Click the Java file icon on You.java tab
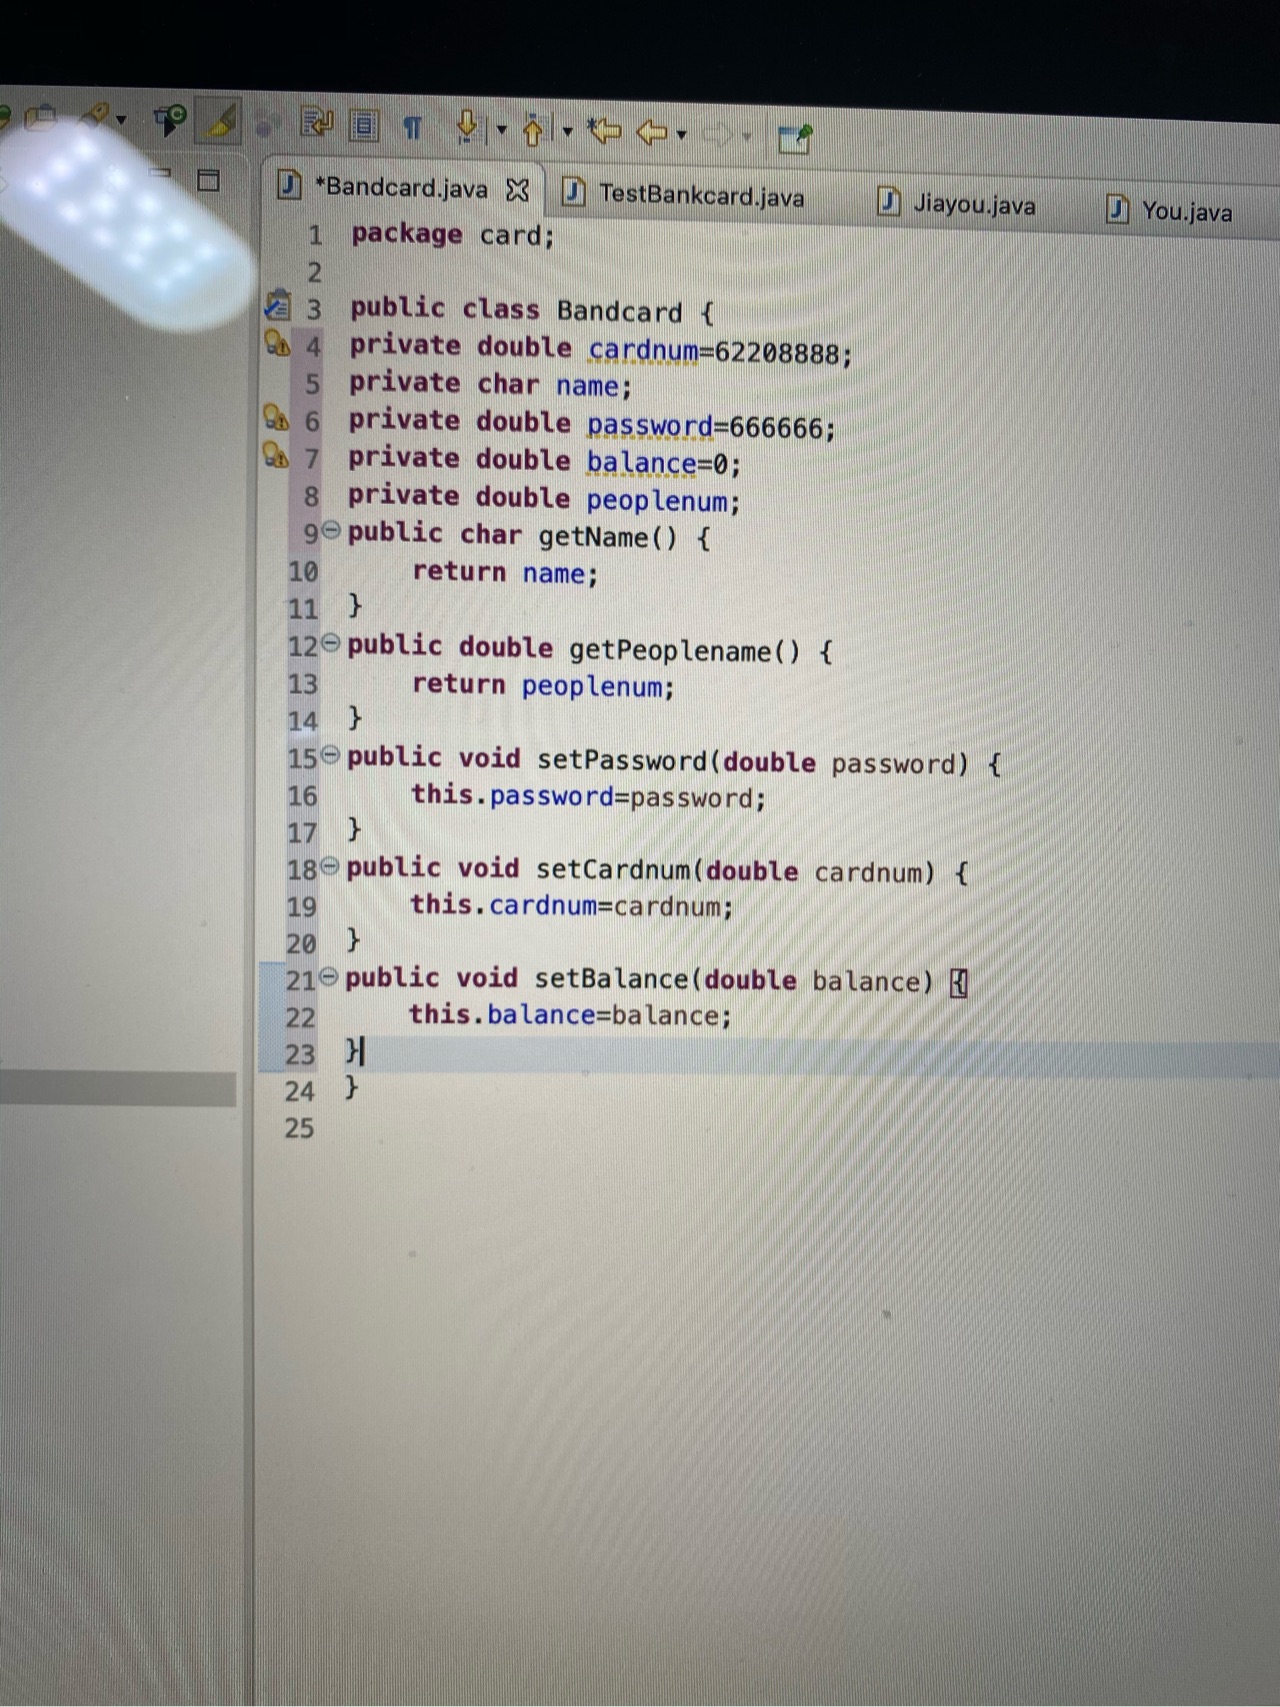Image resolution: width=1280 pixels, height=1707 pixels. coord(1118,209)
